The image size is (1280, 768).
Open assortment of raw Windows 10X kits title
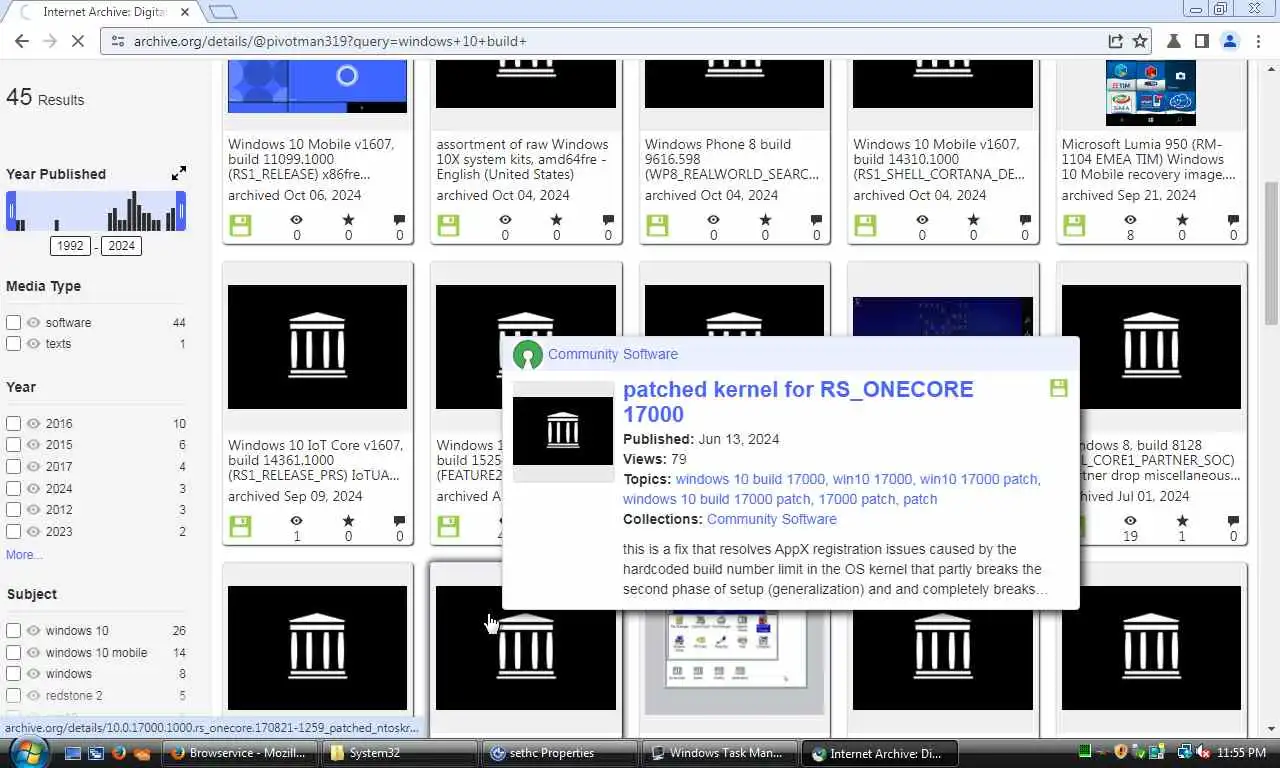click(522, 159)
